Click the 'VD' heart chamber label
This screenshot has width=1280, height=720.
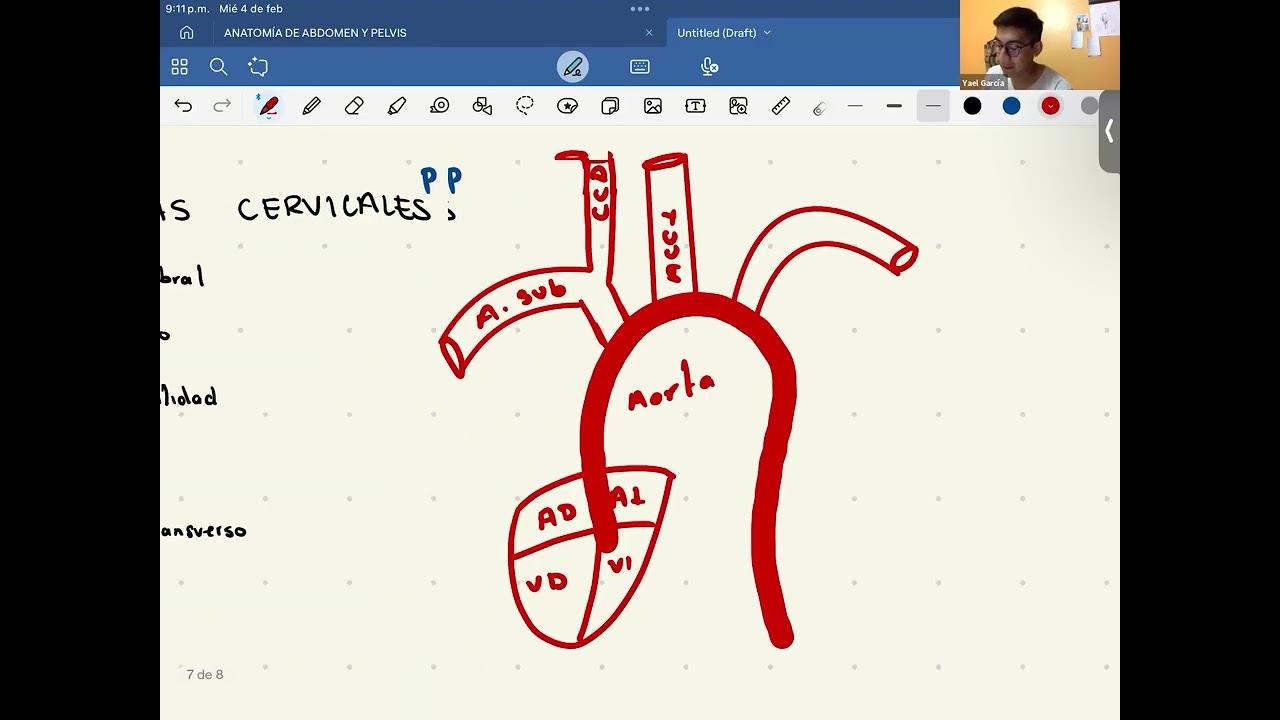point(547,581)
